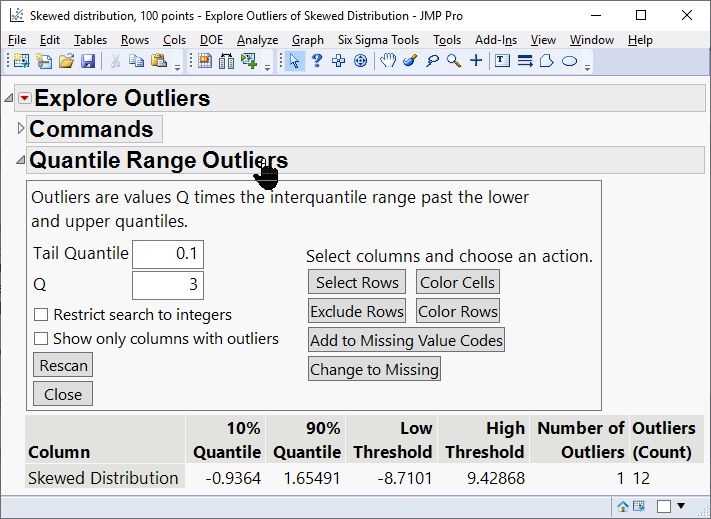Click the Exclude Rows button
This screenshot has height=519, width=711.
[x=357, y=311]
